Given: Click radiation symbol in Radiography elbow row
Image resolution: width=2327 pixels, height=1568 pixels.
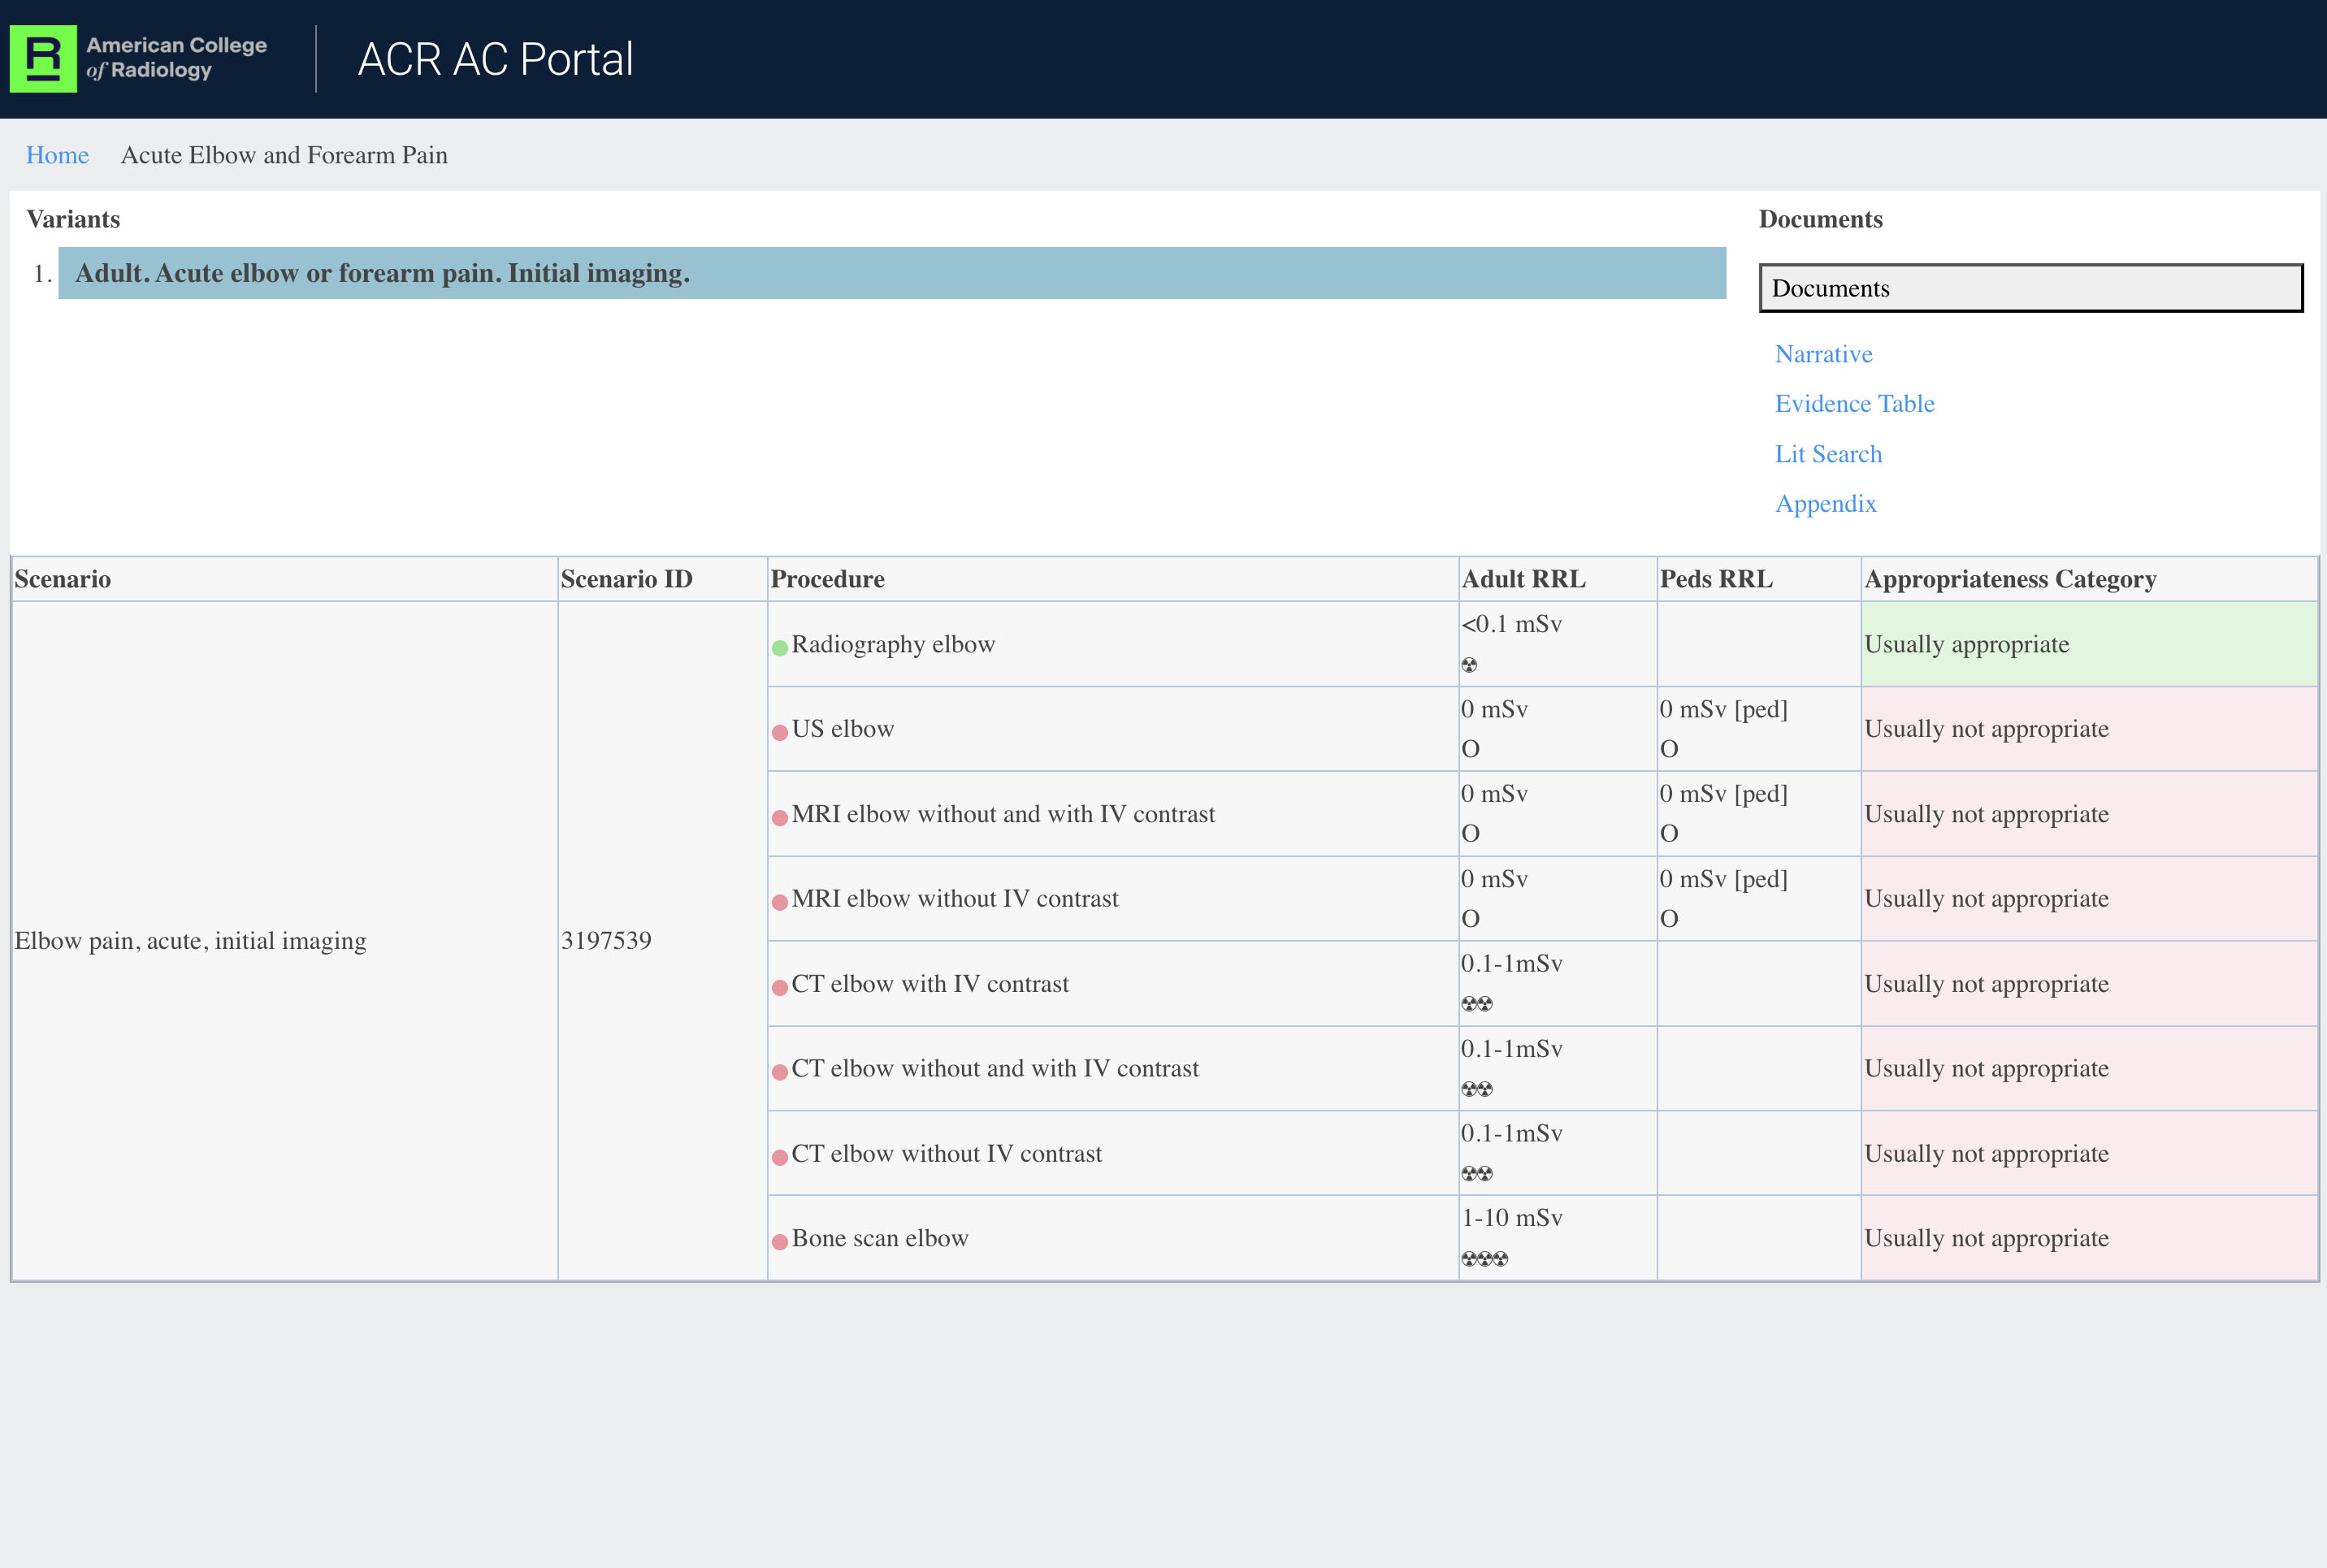Looking at the screenshot, I should [x=1469, y=665].
